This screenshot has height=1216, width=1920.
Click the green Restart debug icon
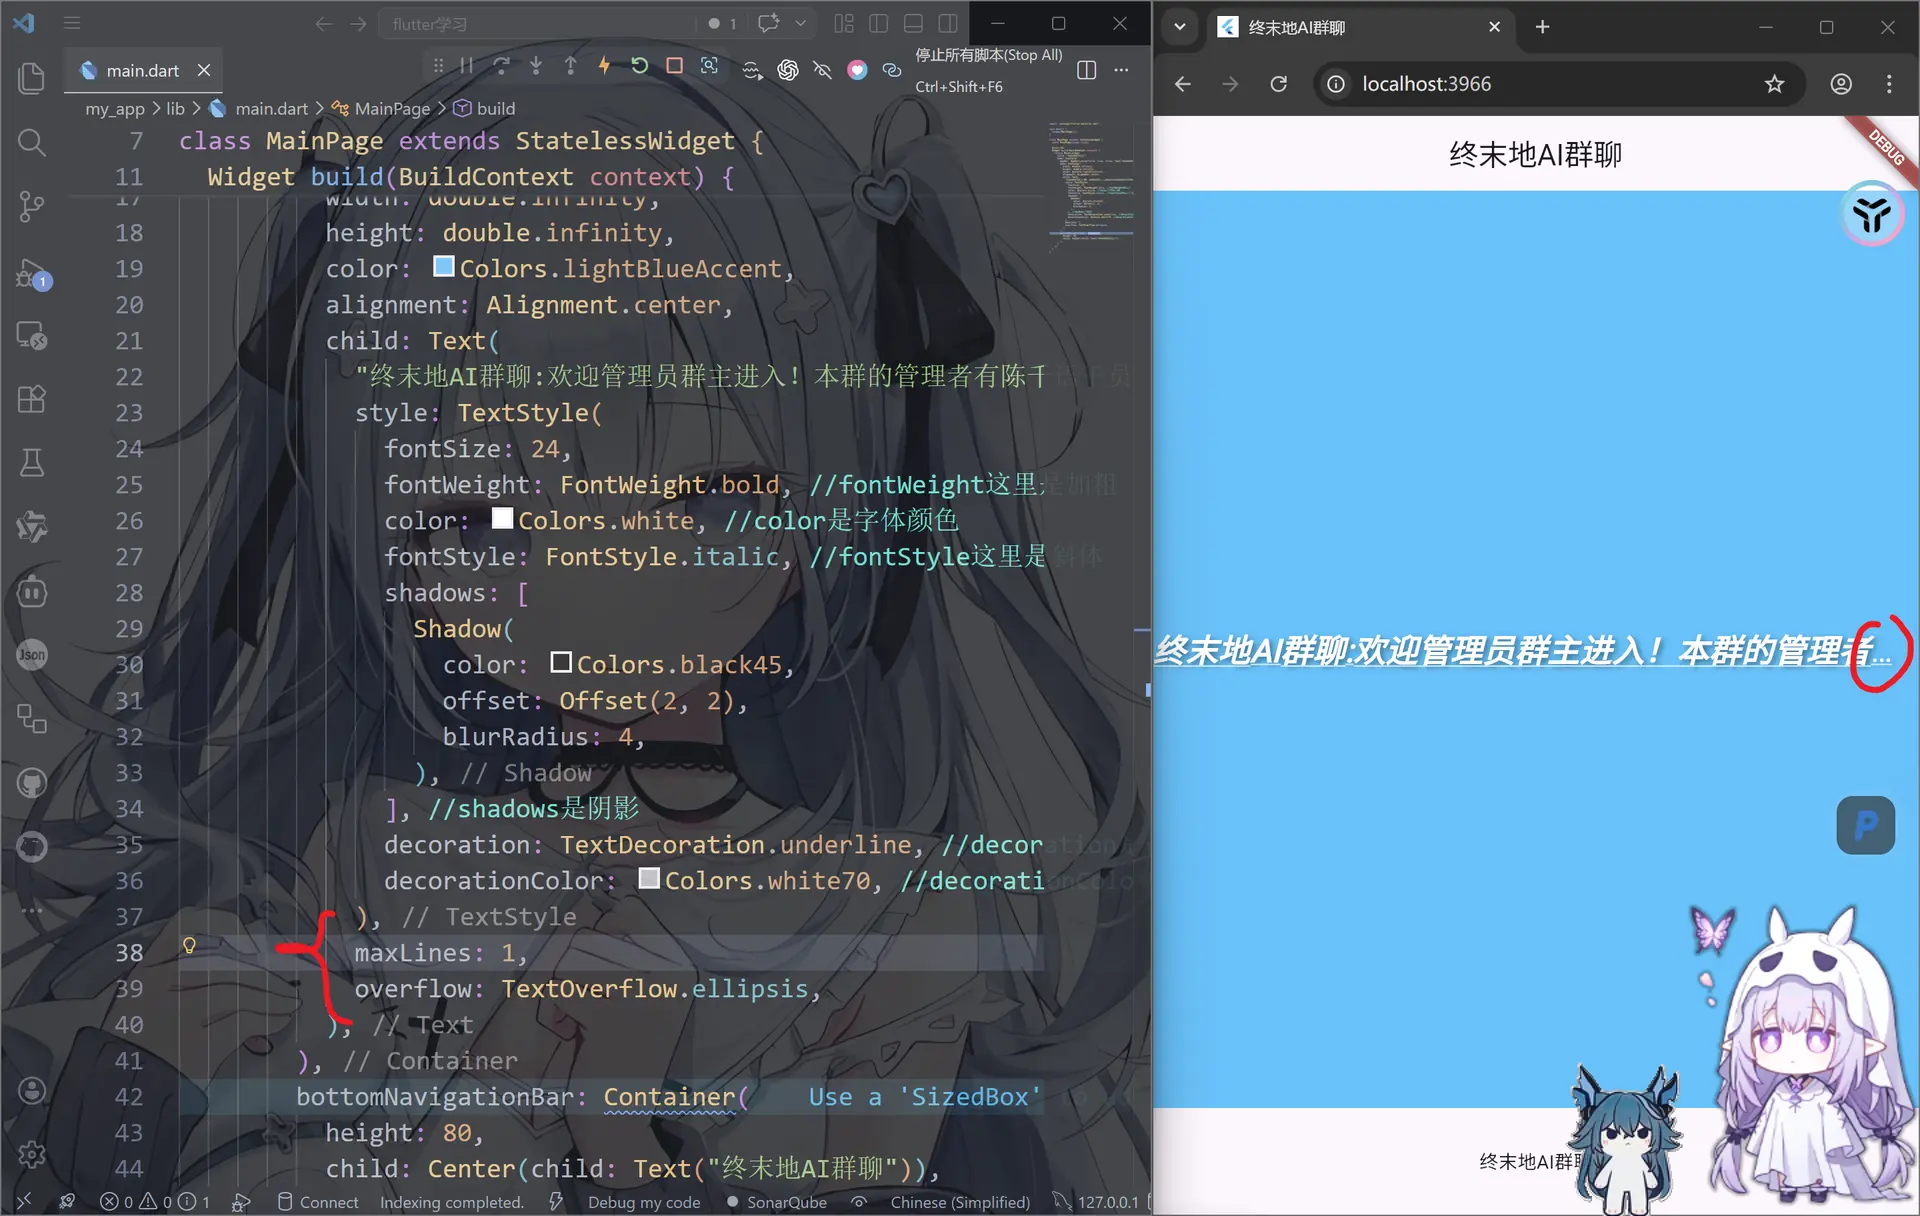coord(640,66)
